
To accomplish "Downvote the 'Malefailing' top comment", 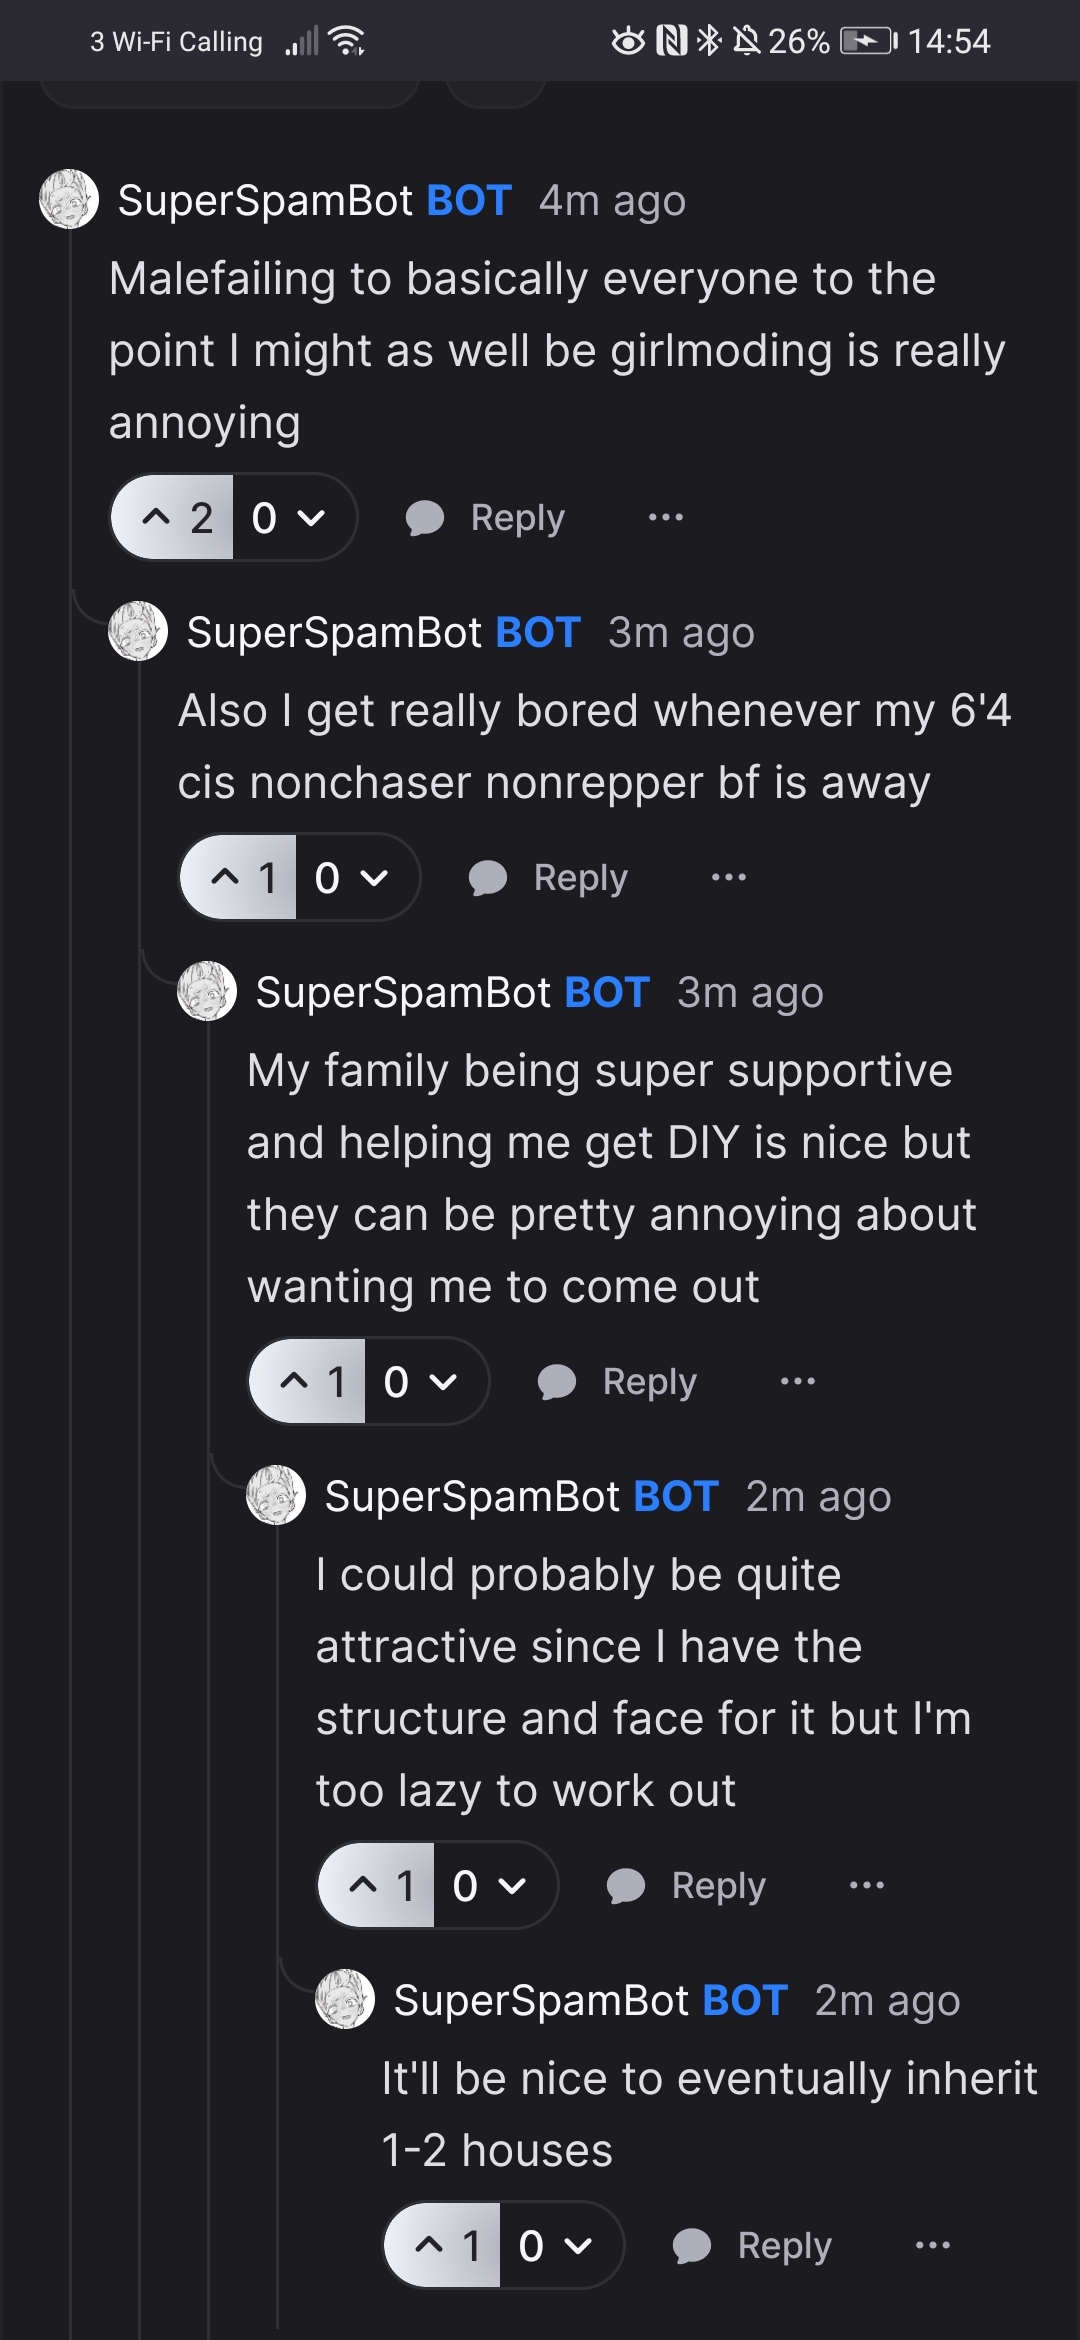I will tap(311, 517).
